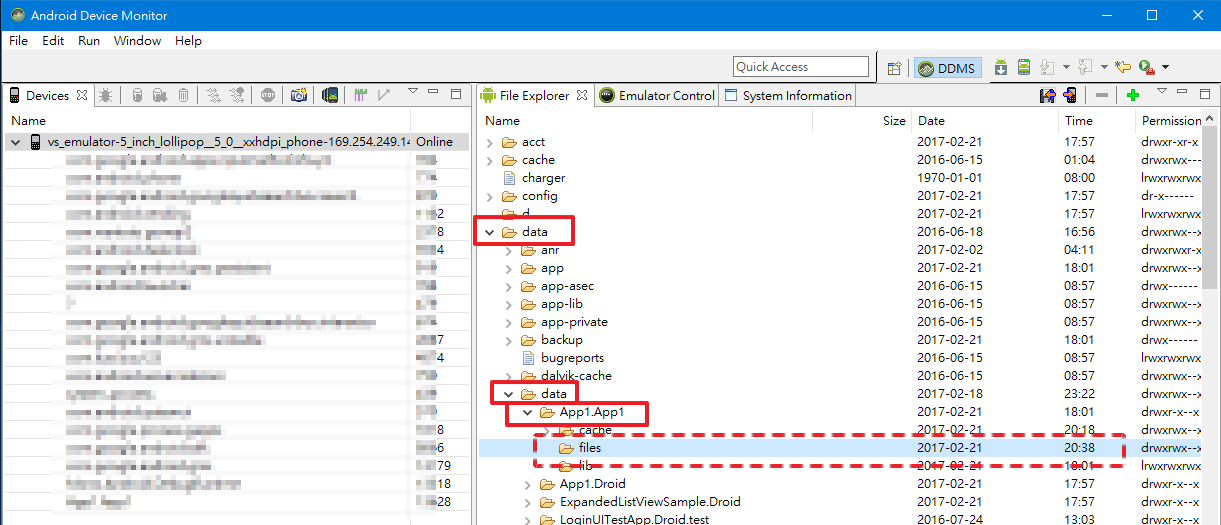The width and height of the screenshot is (1221, 525).
Task: Click the Run External Tools icon
Action: point(1146,67)
